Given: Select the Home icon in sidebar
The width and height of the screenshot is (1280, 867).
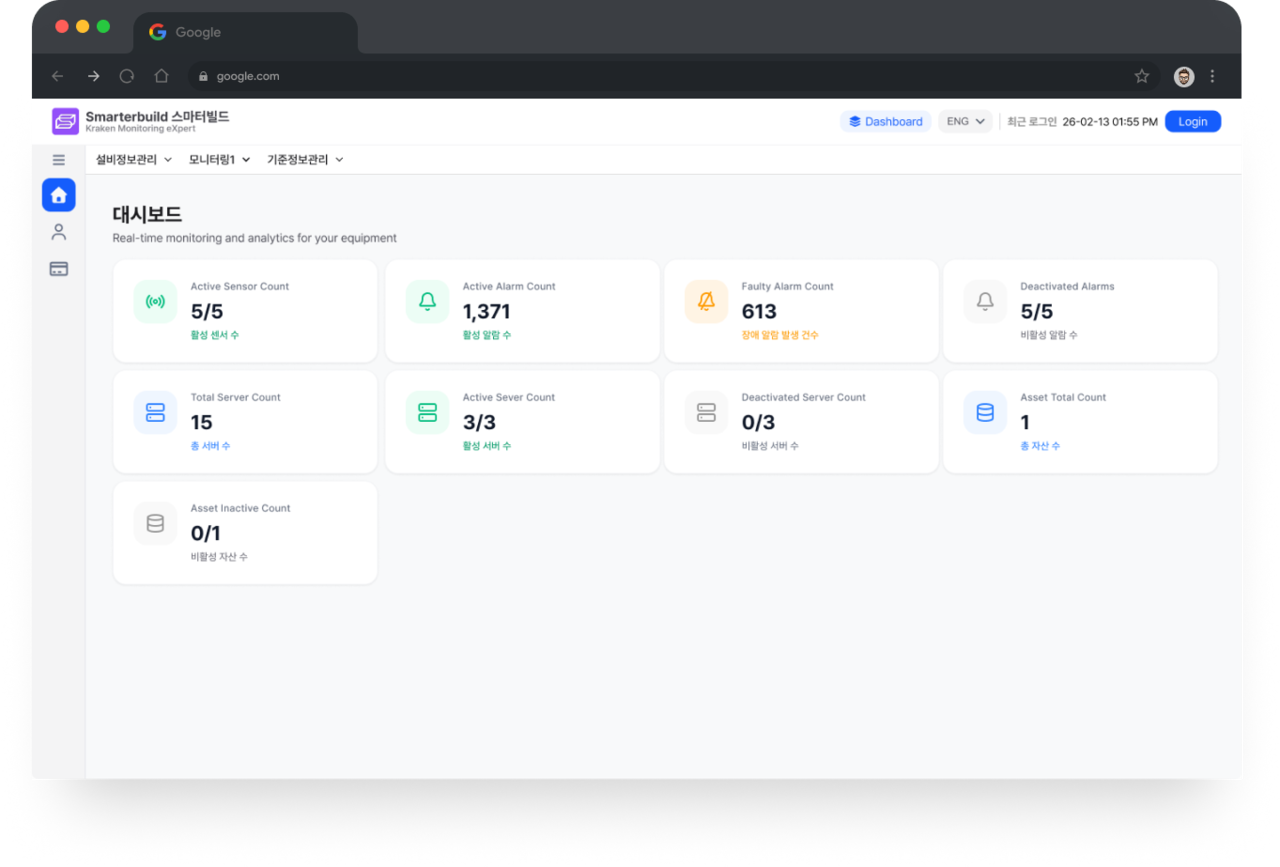Looking at the screenshot, I should click(59, 195).
